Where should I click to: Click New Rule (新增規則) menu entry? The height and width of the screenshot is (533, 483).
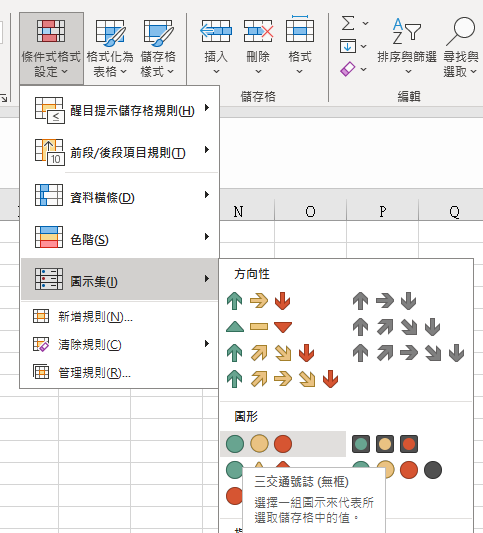point(120,316)
